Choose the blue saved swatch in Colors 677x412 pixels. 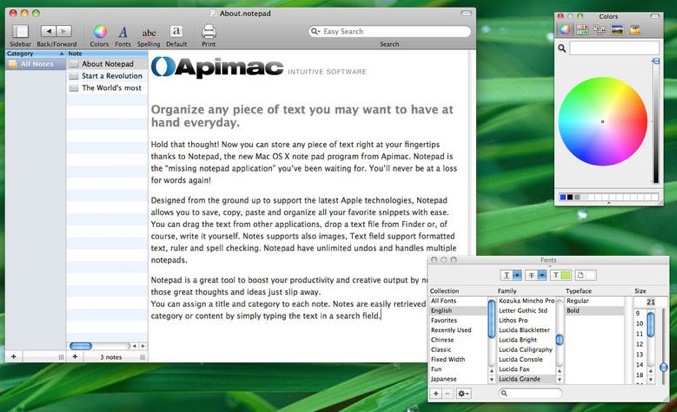pos(563,197)
